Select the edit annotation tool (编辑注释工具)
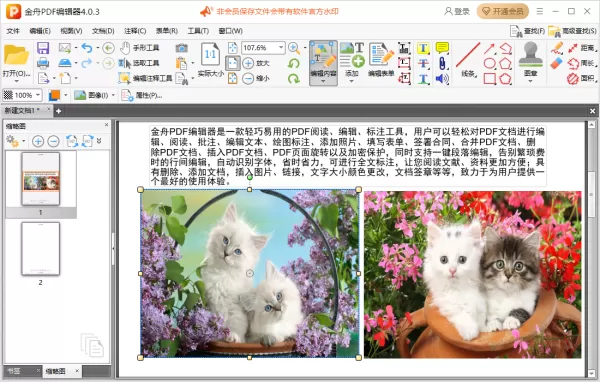Screen dimensions: 600x382 click(x=146, y=78)
